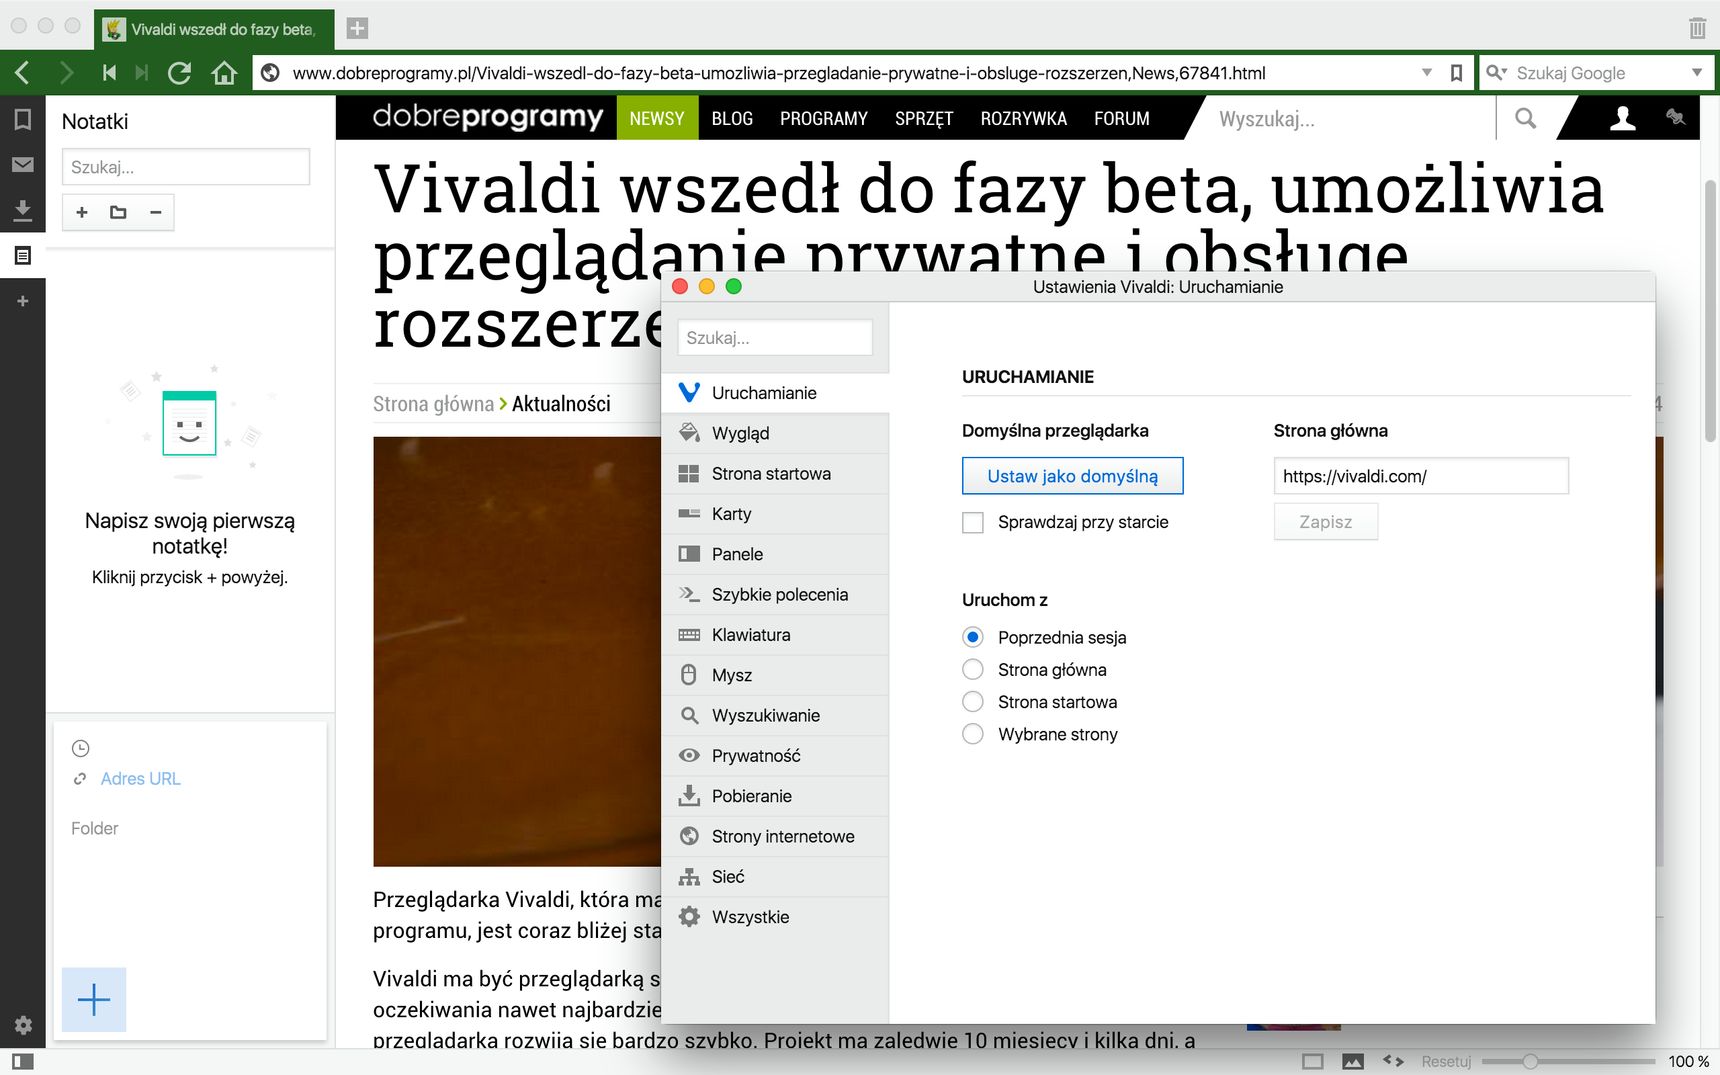Select Poprzednia sesja startup option
This screenshot has width=1720, height=1075.
pos(972,637)
